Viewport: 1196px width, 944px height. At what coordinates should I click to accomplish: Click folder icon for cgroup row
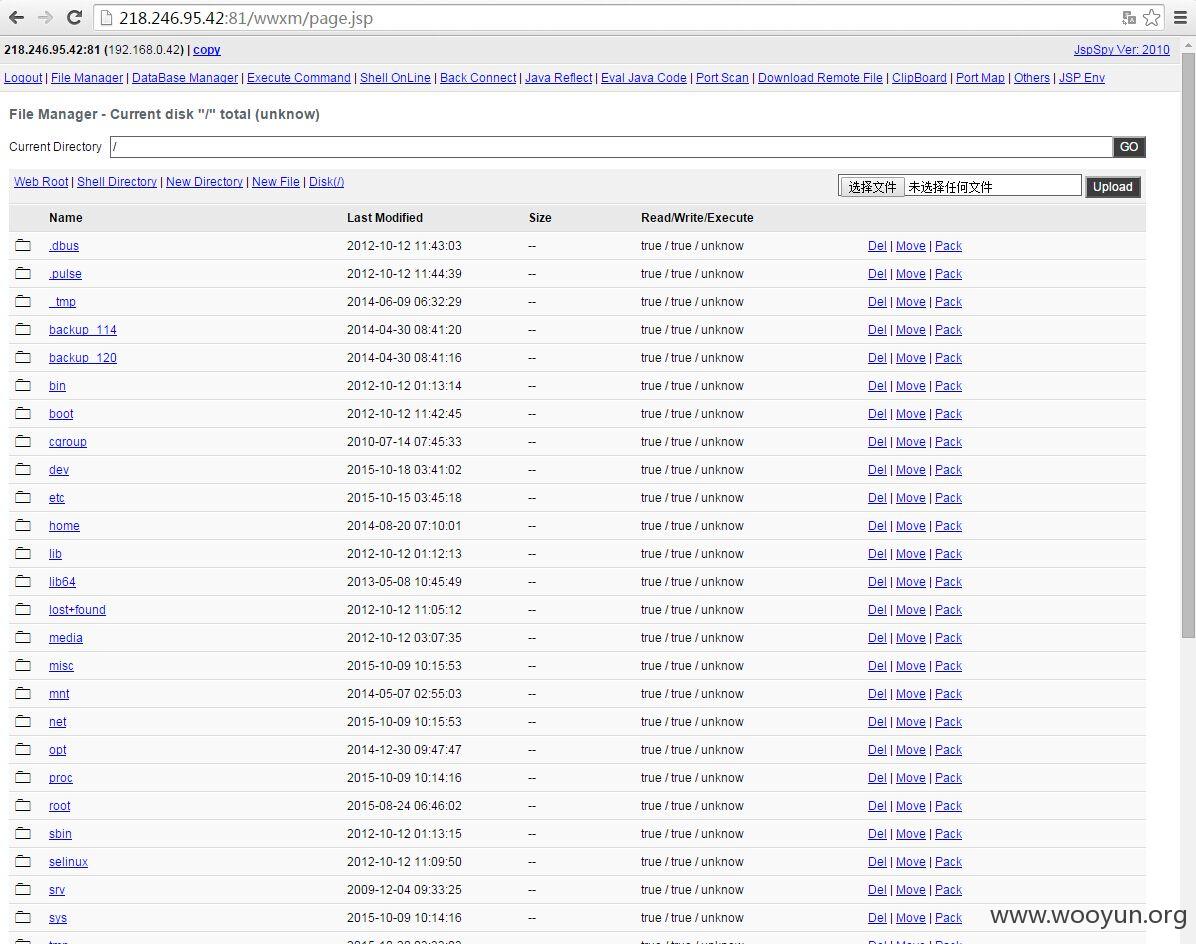[x=23, y=441]
